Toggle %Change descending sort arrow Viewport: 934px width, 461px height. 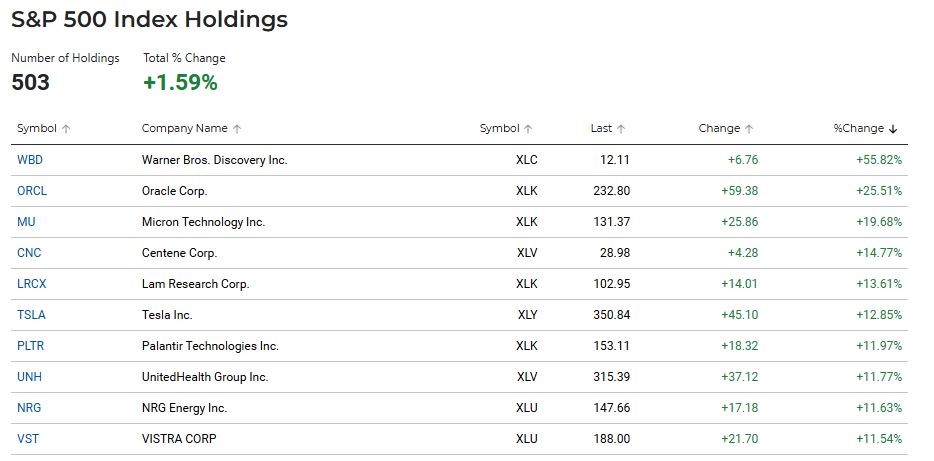point(893,129)
